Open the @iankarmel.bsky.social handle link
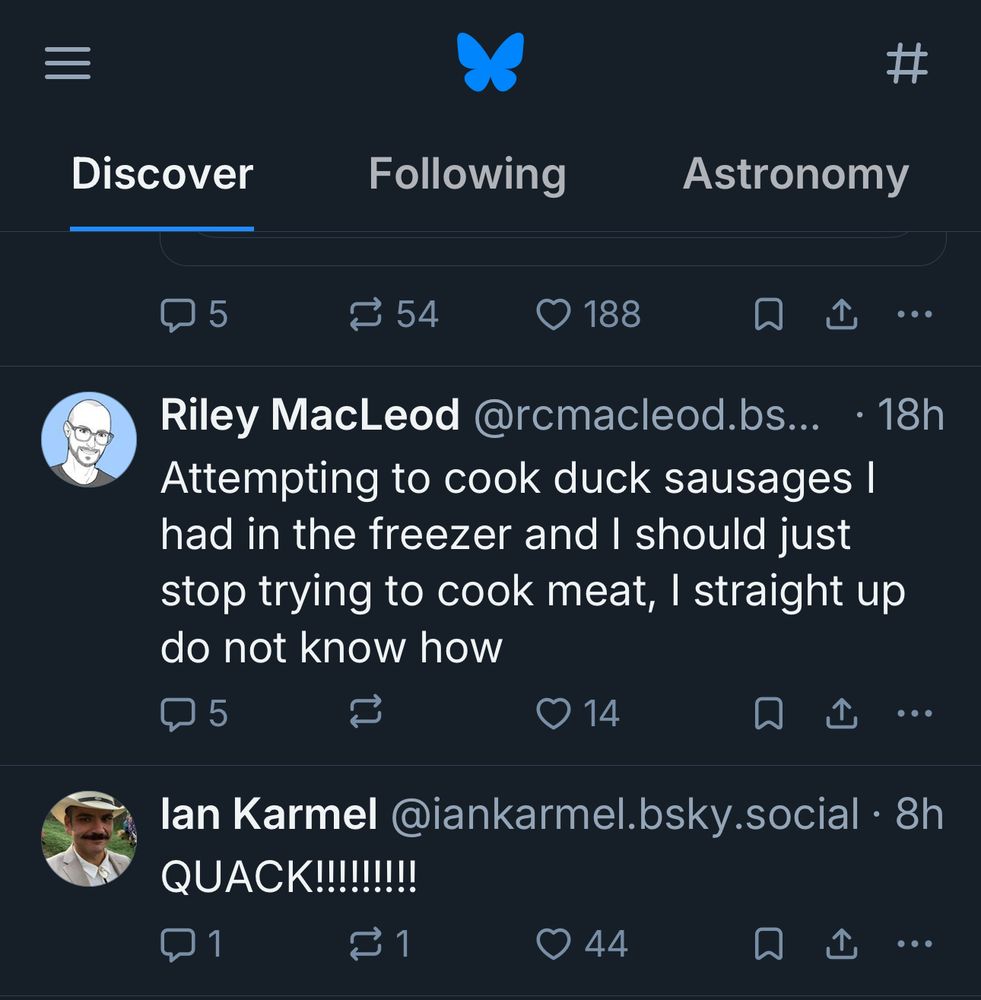 (624, 815)
